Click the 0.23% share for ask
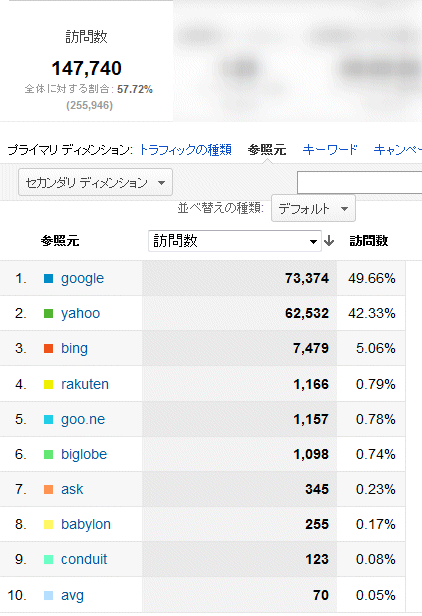 tap(376, 489)
